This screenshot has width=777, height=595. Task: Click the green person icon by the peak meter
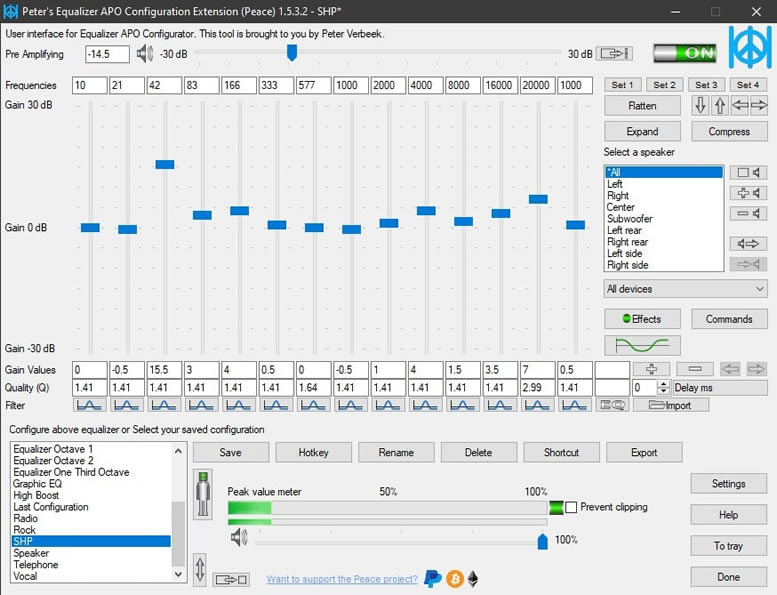(203, 494)
